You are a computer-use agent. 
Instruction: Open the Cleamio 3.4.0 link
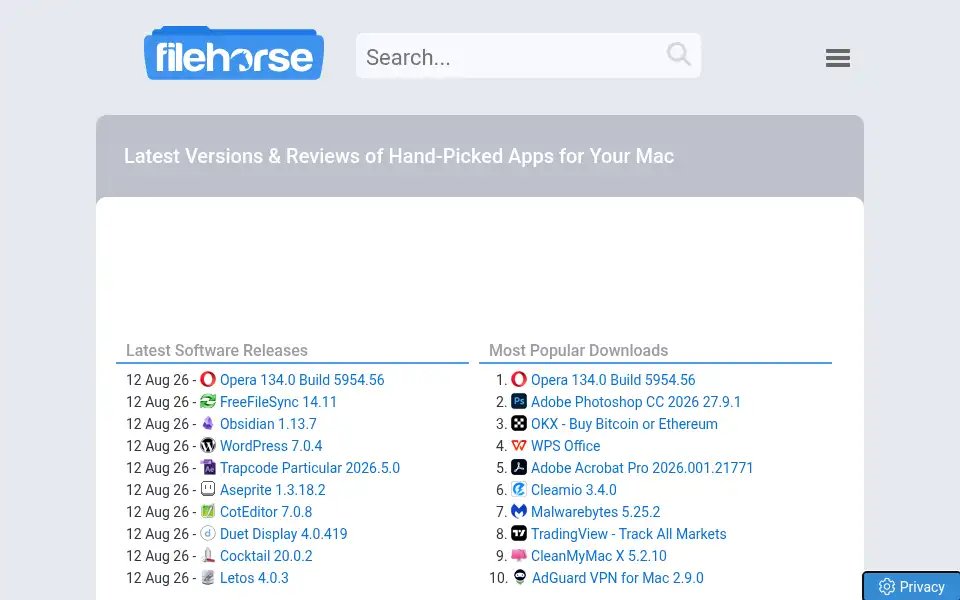(574, 490)
